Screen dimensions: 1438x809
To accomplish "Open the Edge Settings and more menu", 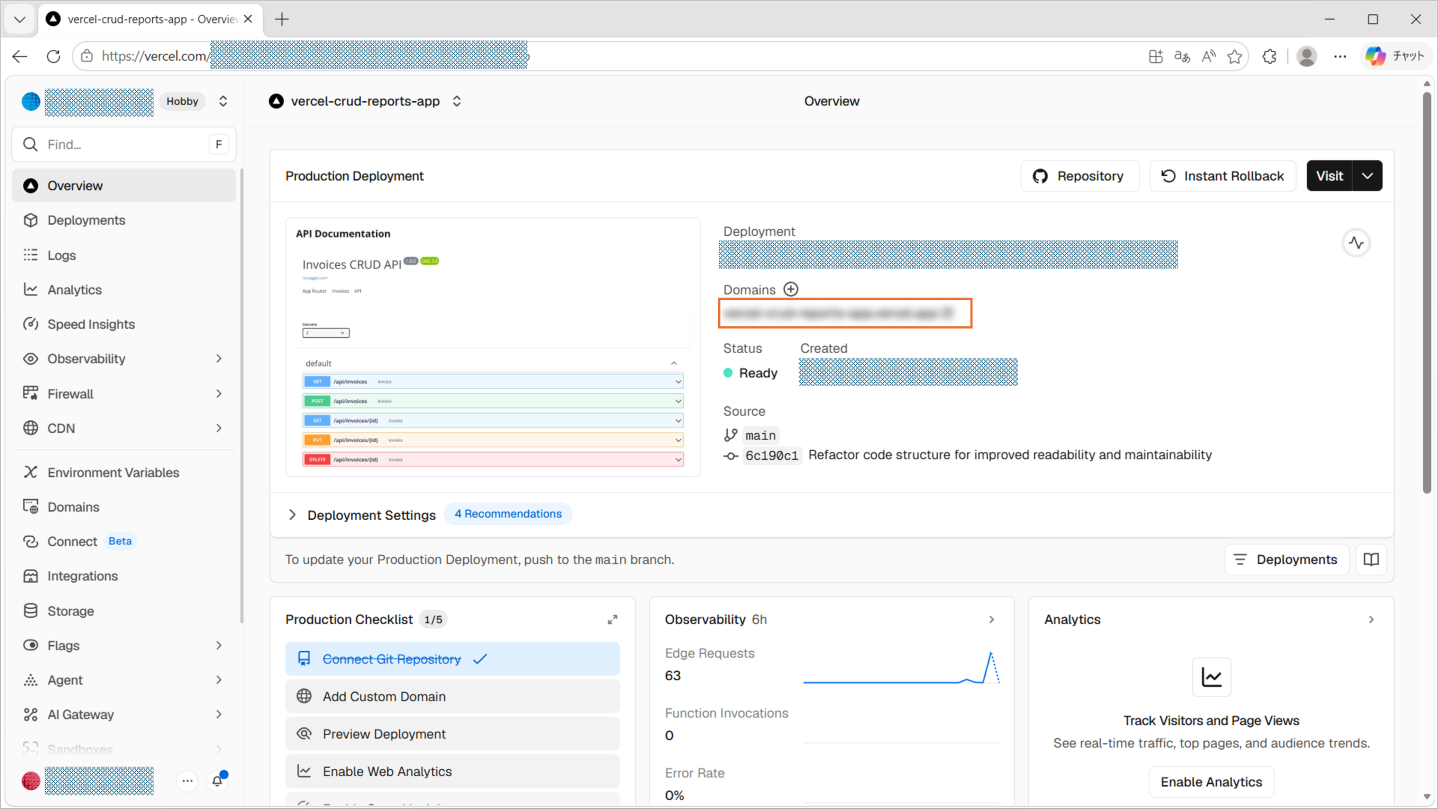I will tap(1340, 57).
